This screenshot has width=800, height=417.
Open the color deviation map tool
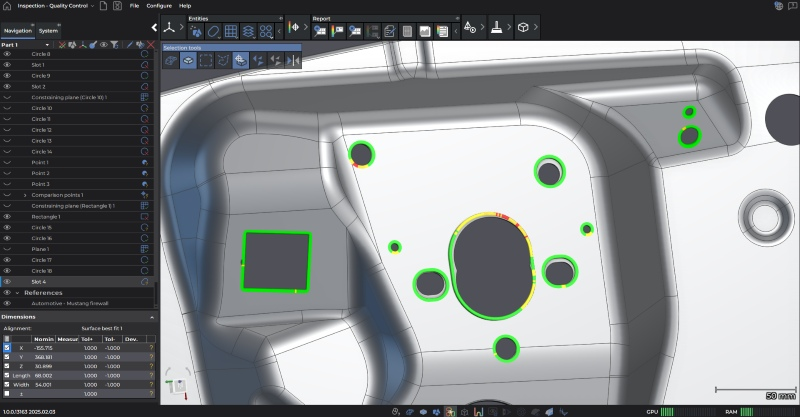(x=294, y=30)
